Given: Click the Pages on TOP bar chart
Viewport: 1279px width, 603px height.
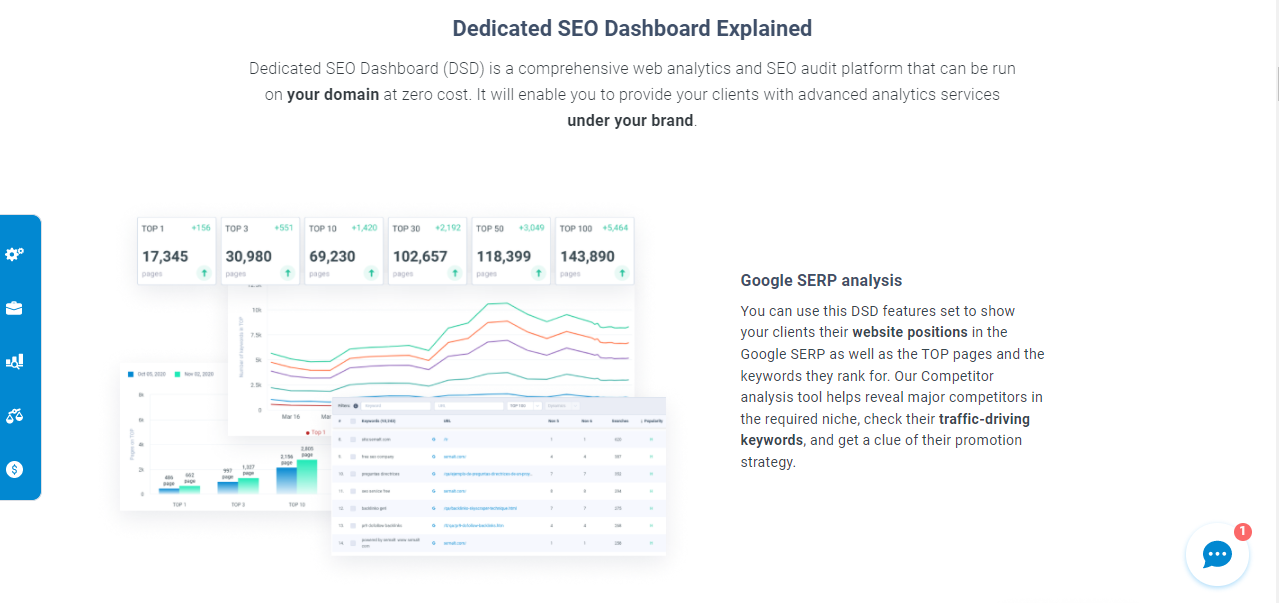Looking at the screenshot, I should tap(225, 438).
